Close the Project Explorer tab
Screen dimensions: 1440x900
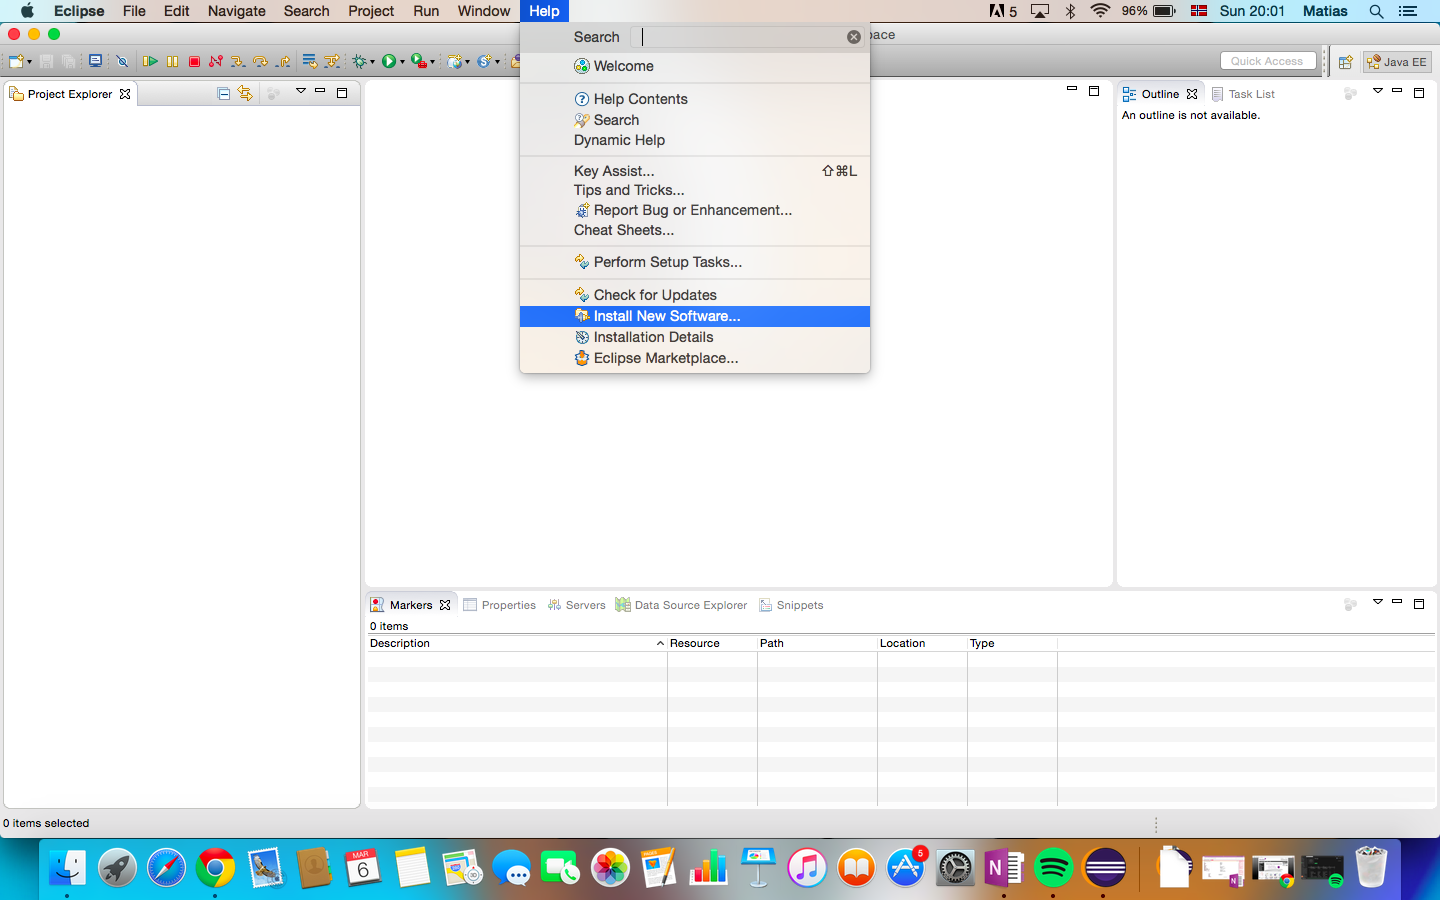[125, 94]
